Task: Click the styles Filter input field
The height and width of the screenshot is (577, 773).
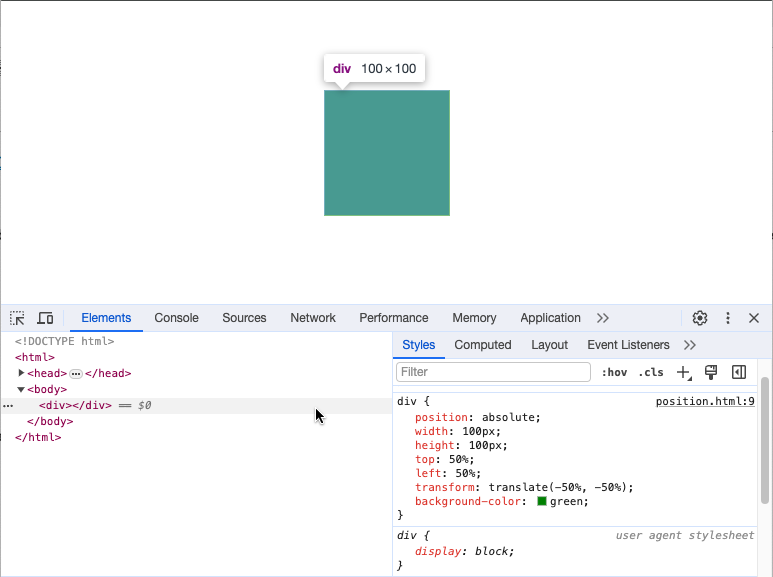Action: (x=493, y=372)
